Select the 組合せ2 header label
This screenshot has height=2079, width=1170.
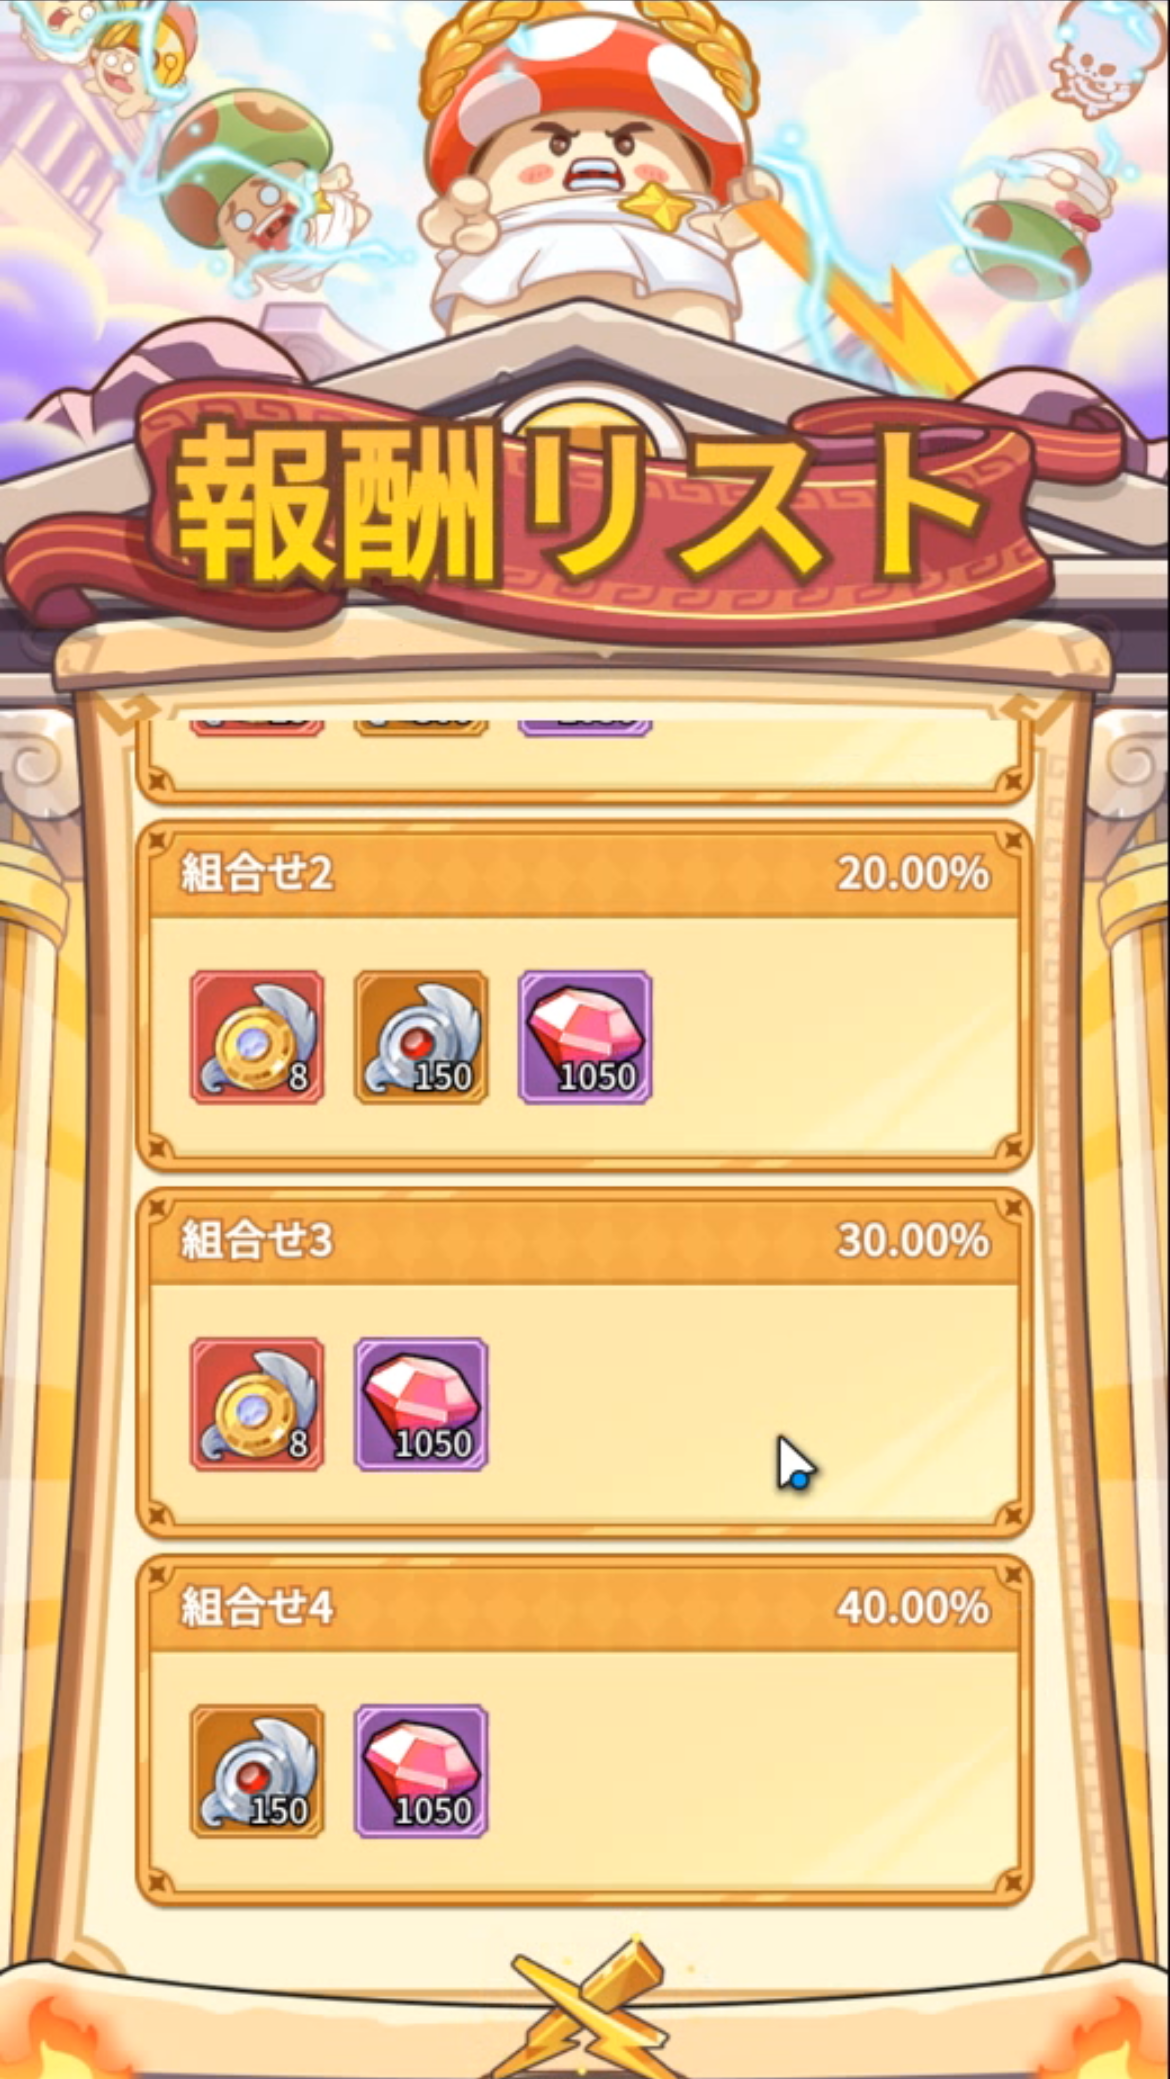(x=257, y=873)
